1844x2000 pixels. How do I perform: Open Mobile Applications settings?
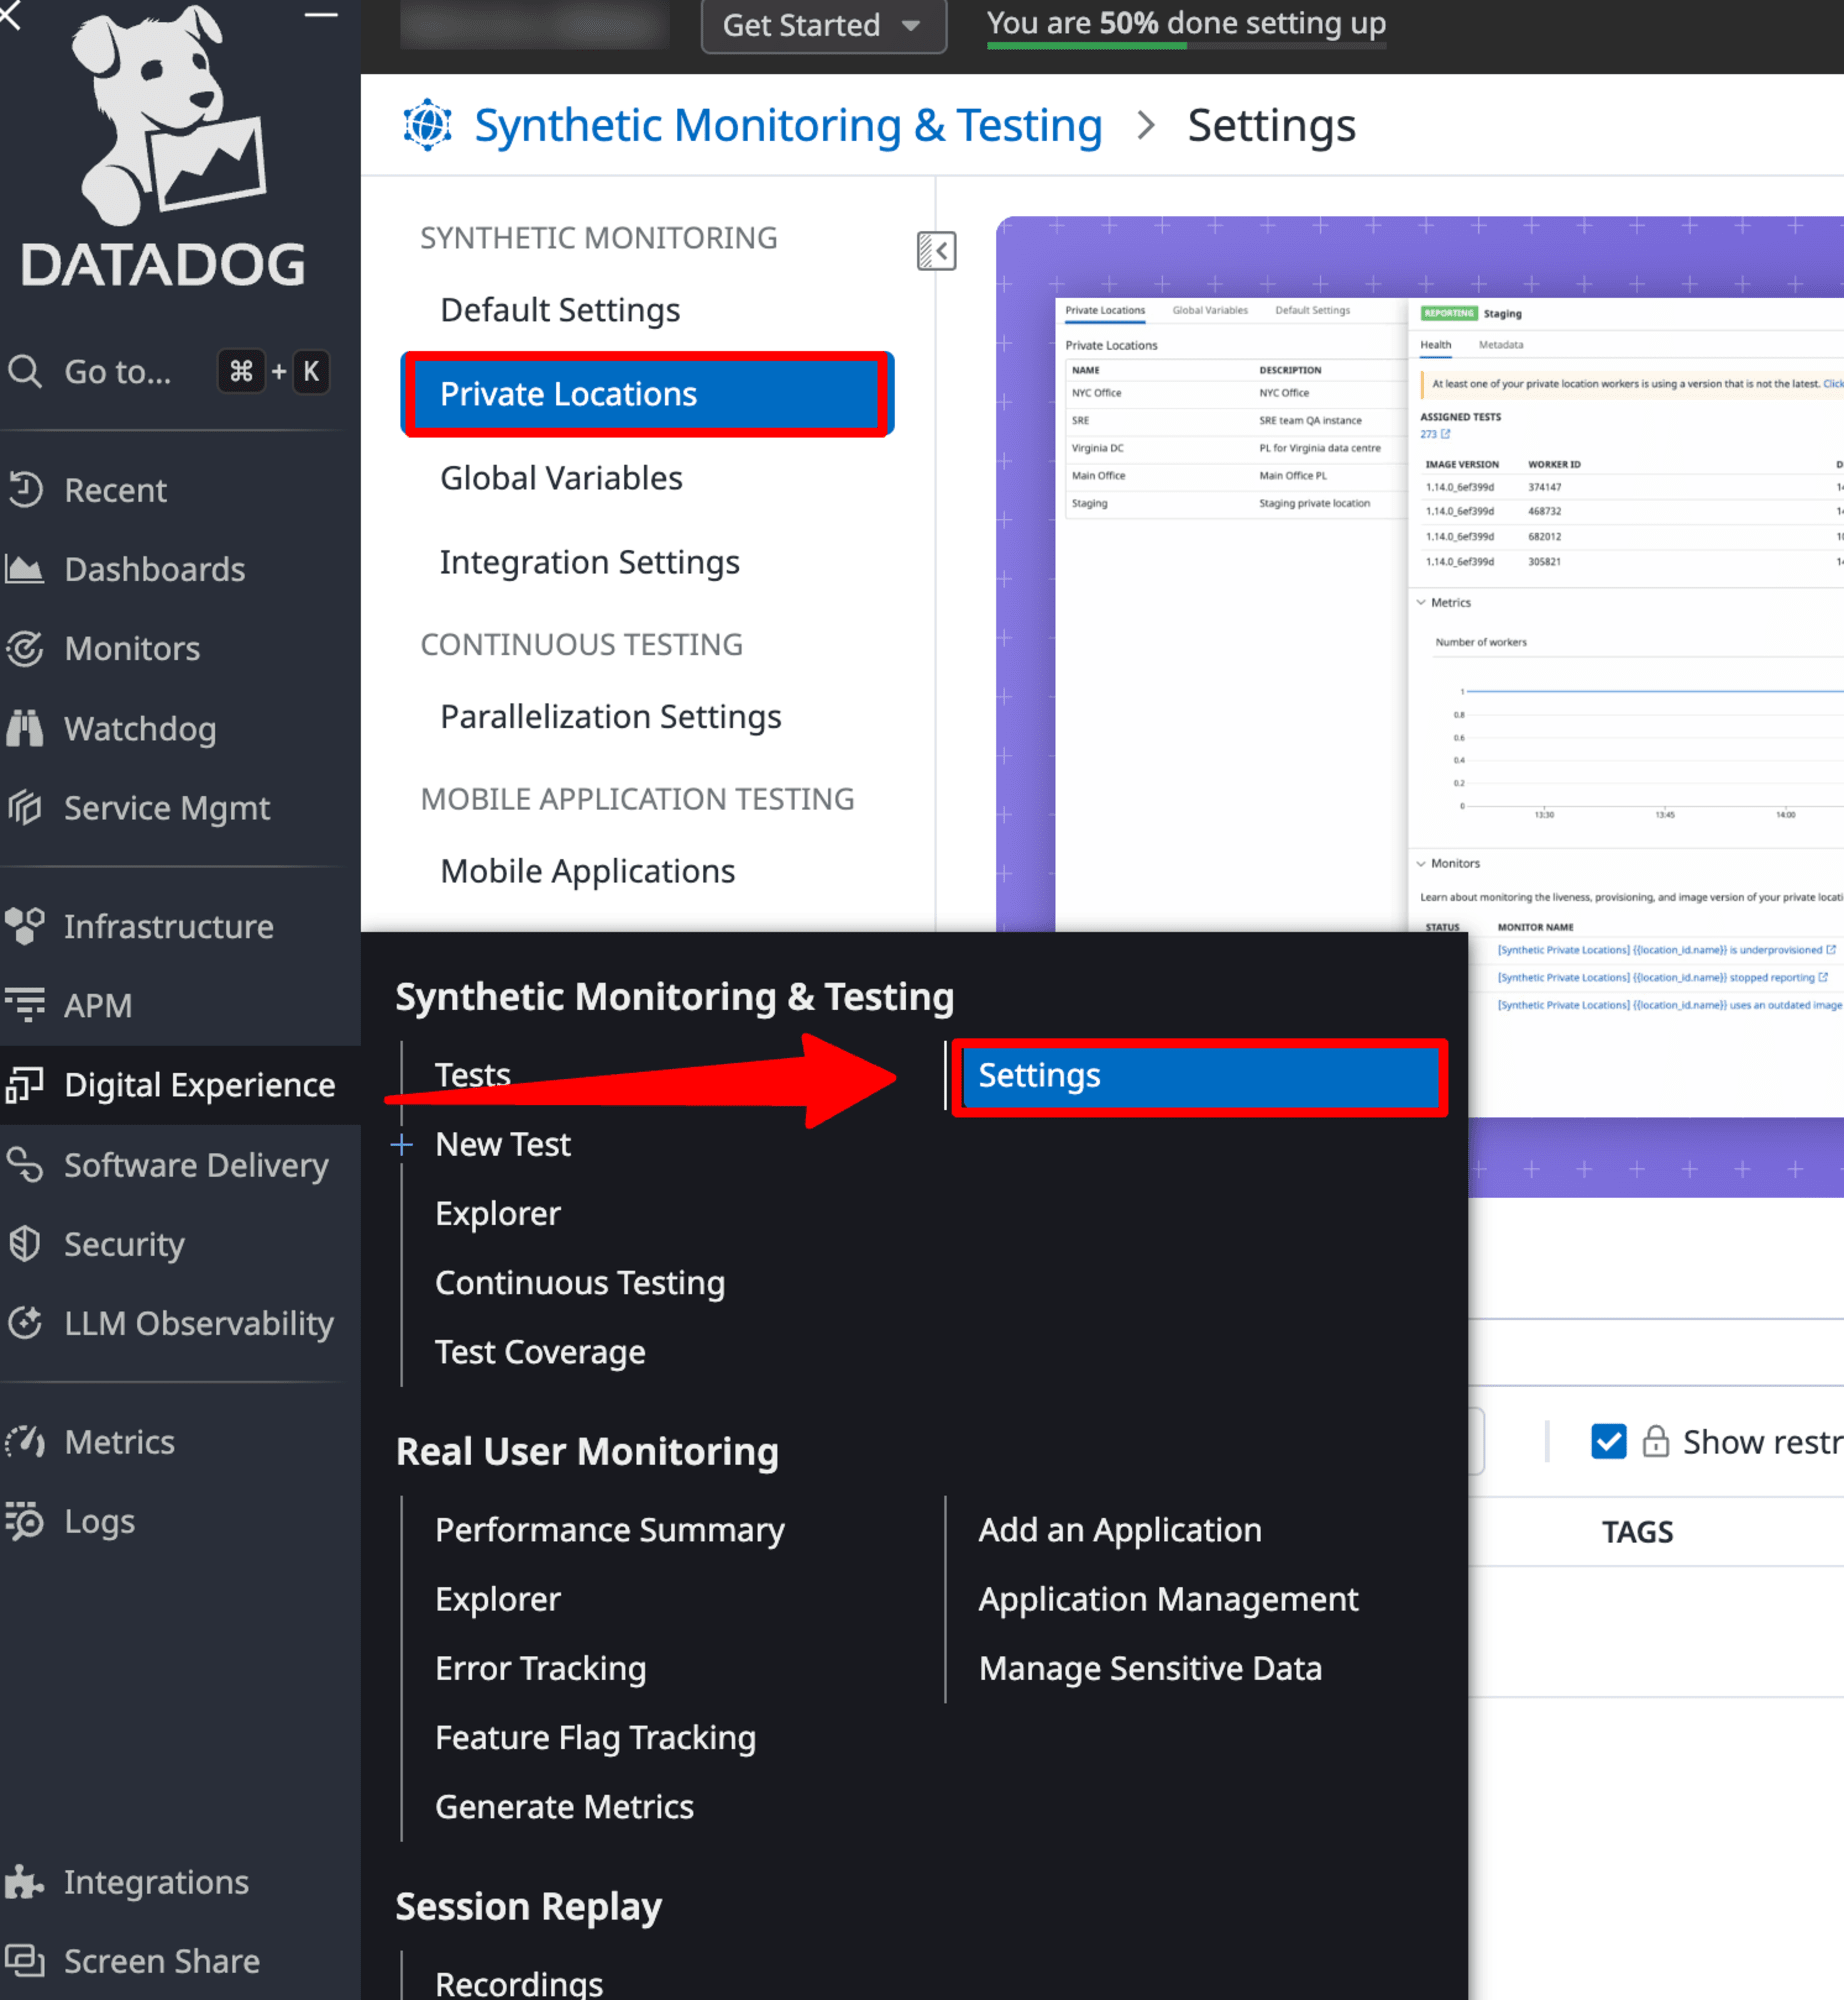[x=587, y=871]
